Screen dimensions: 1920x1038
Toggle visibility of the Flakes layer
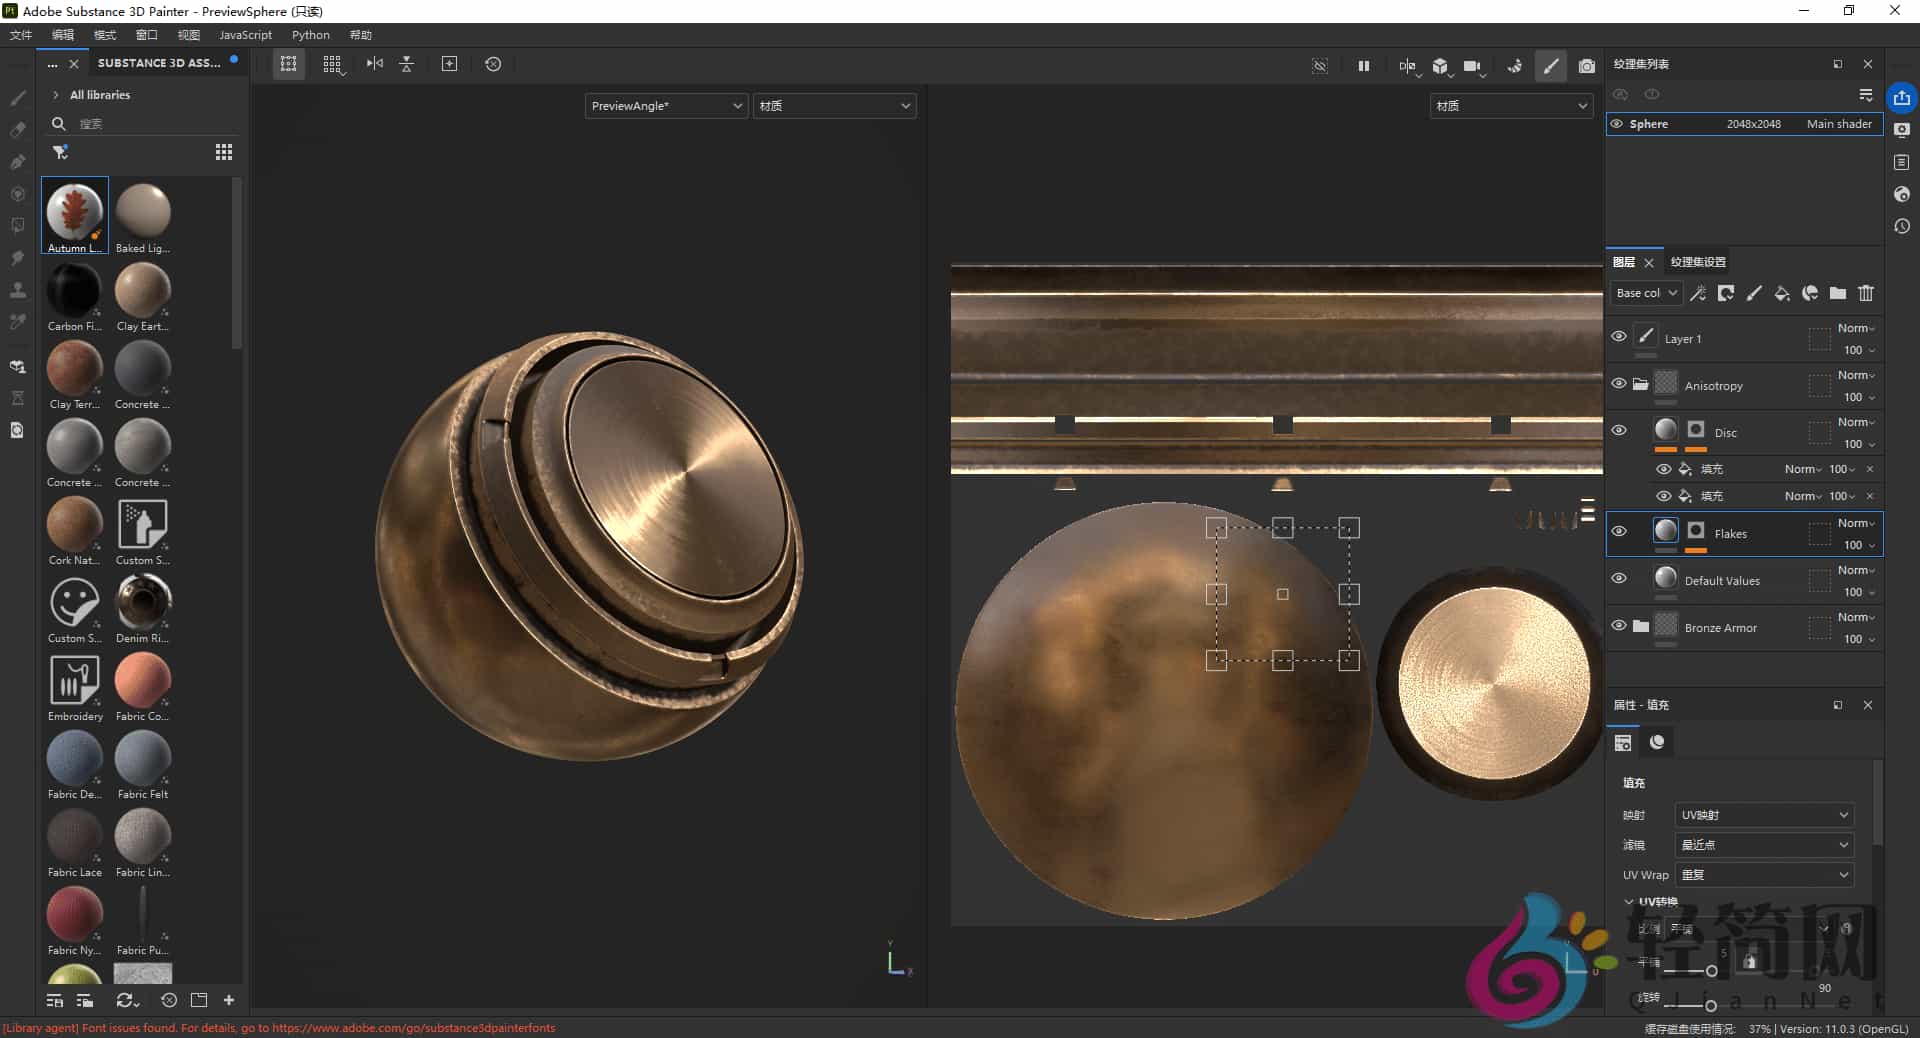click(1620, 533)
